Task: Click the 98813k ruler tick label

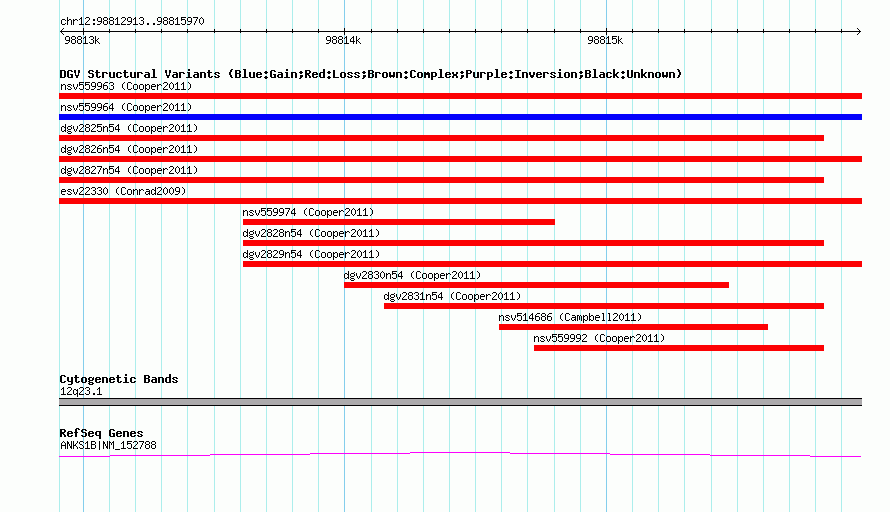Action: point(82,40)
